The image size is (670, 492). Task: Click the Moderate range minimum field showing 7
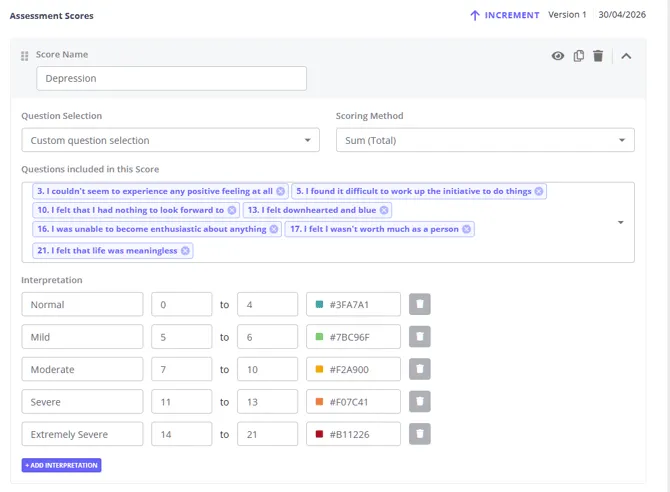point(182,369)
